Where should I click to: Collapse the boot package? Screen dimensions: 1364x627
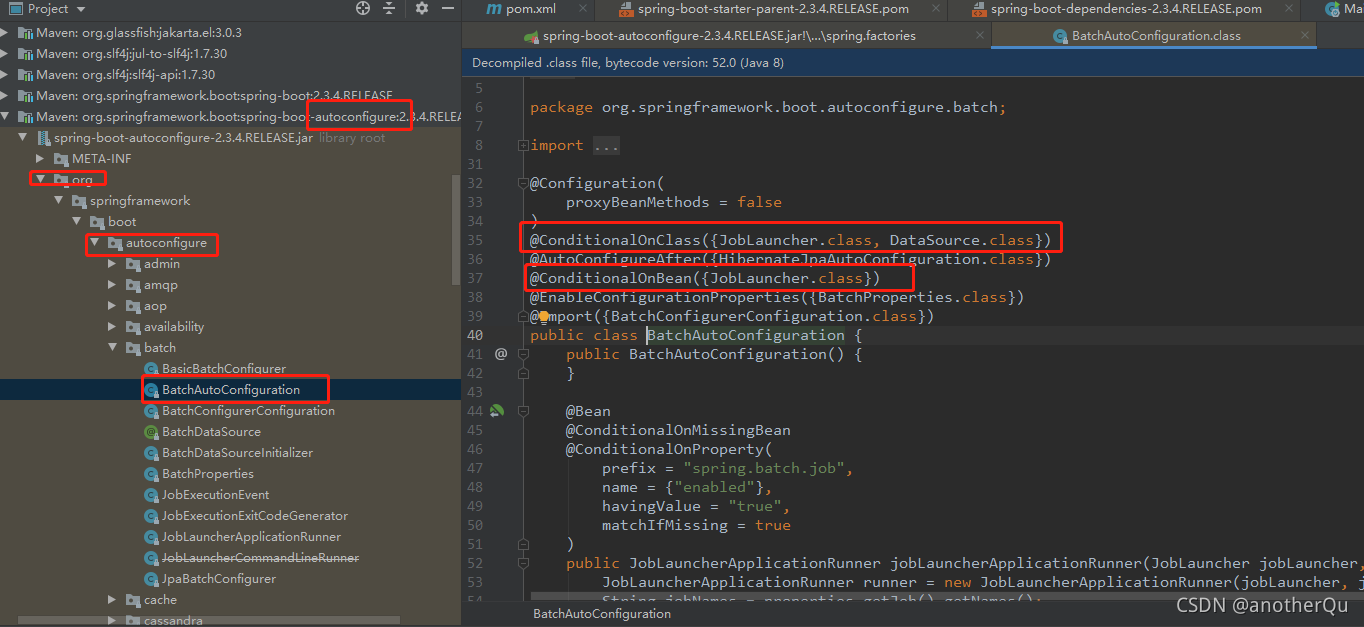coord(77,221)
